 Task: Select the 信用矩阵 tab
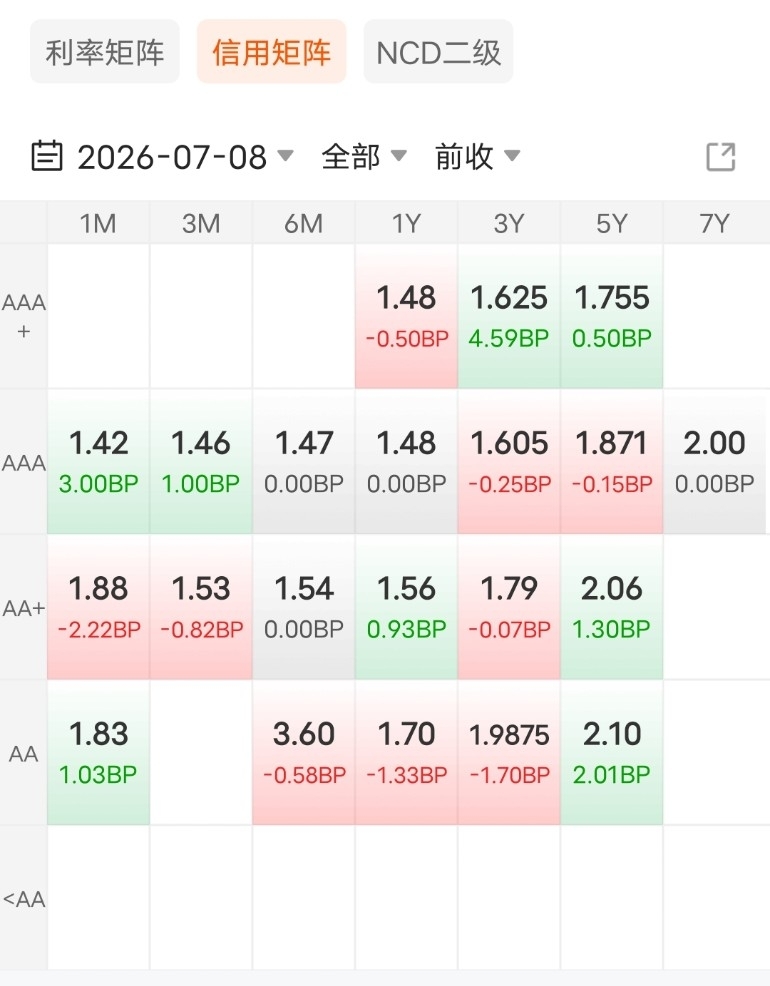pyautogui.click(x=272, y=52)
